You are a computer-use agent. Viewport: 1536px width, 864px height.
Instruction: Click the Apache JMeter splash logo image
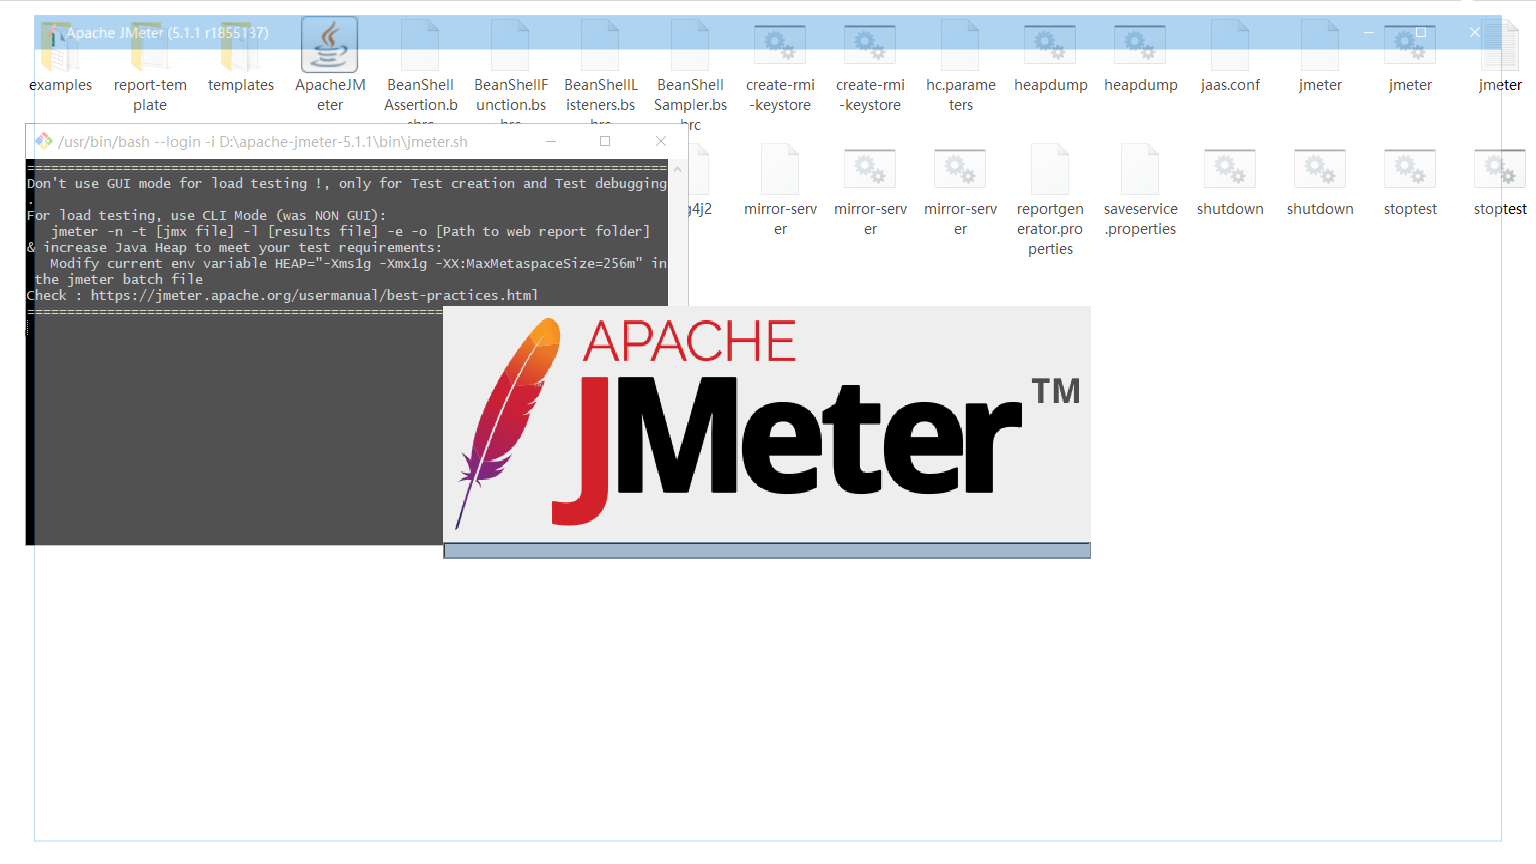[x=767, y=424]
